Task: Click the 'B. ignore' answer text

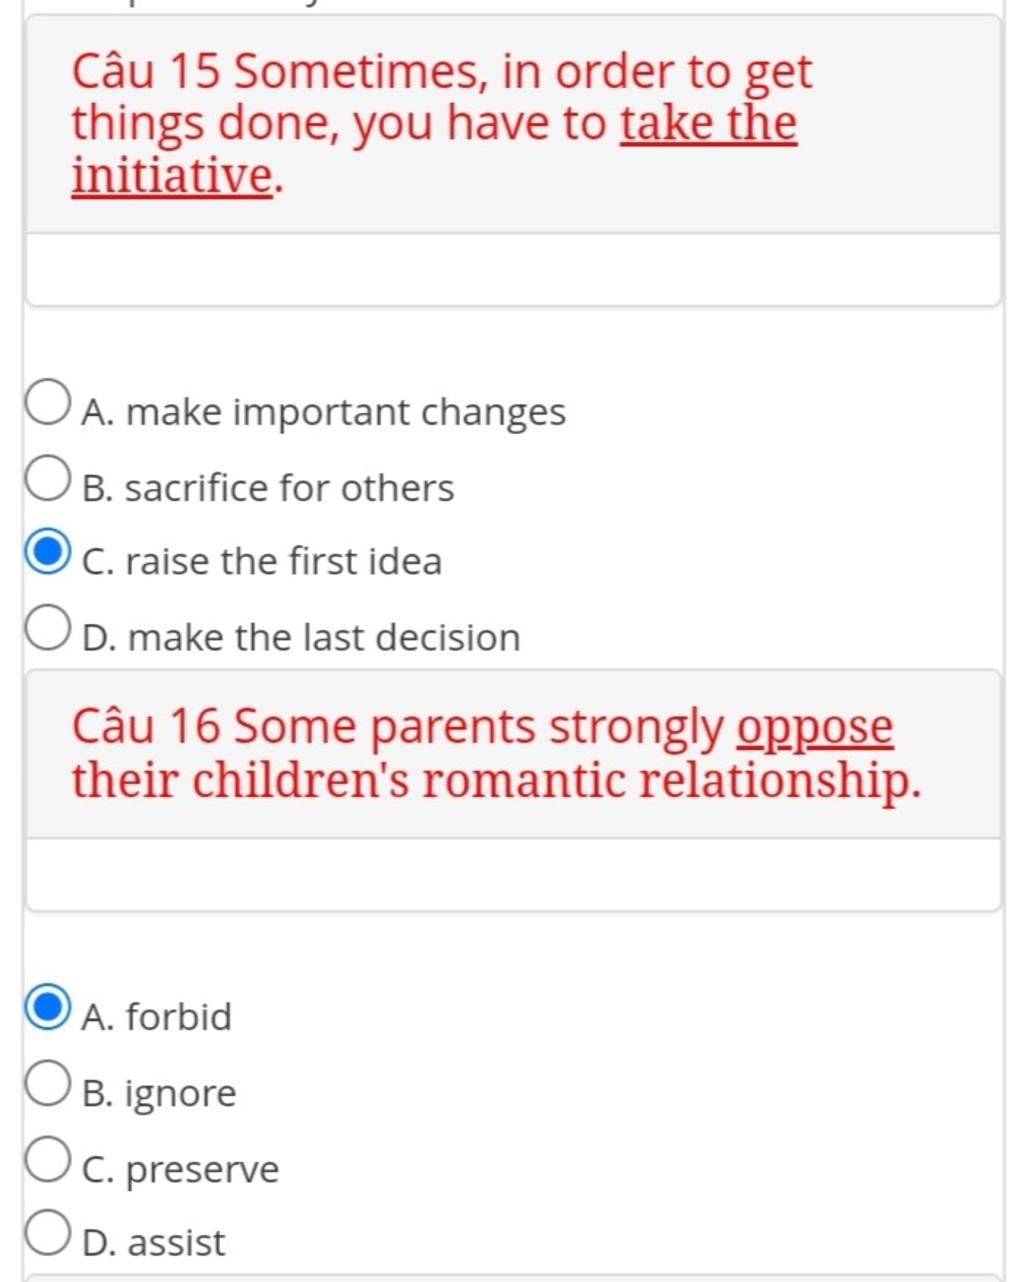Action: (159, 1094)
